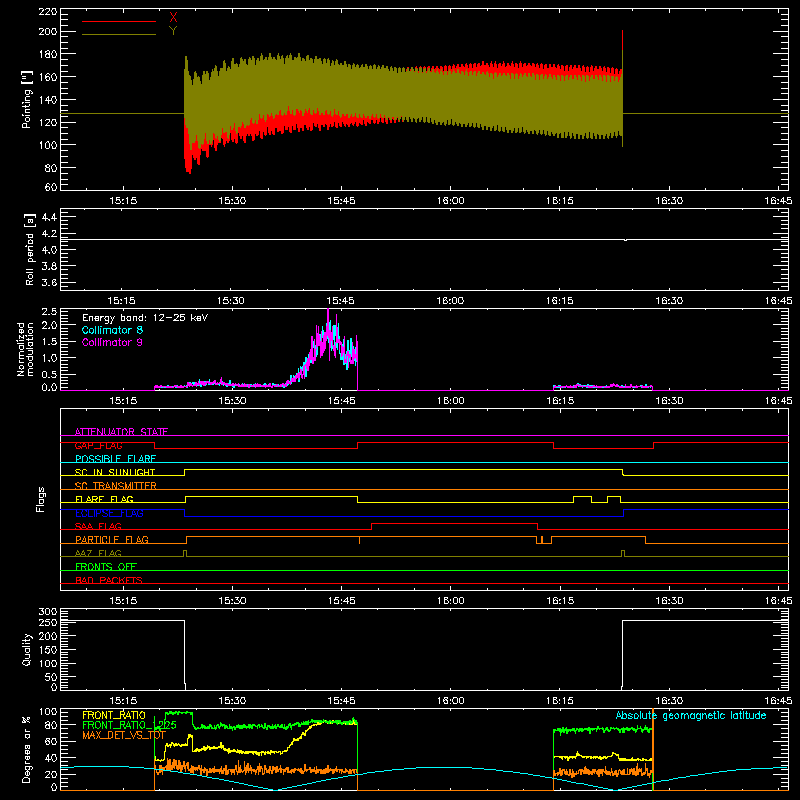
Task: Click the '2.5' tick on modulation axis
Action: click(49, 311)
